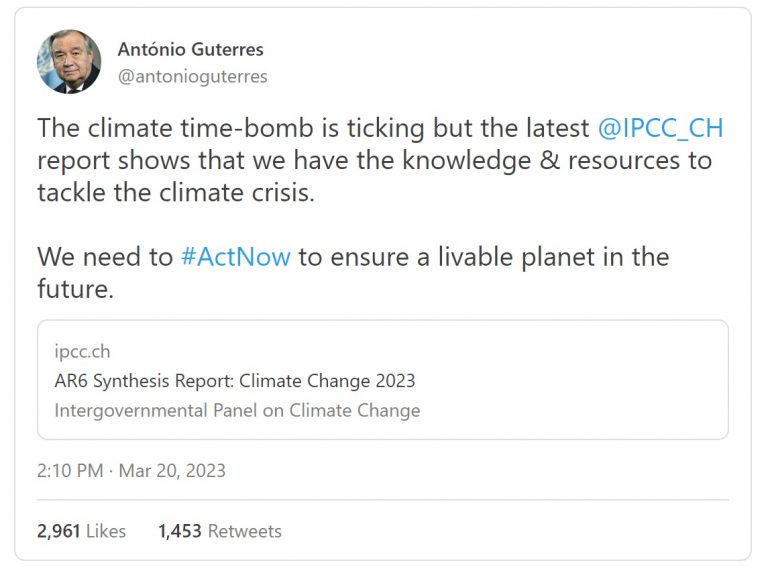Viewport: 768px width, 573px height.
Task: Click the sentence ending with livable planet
Action: (x=353, y=273)
